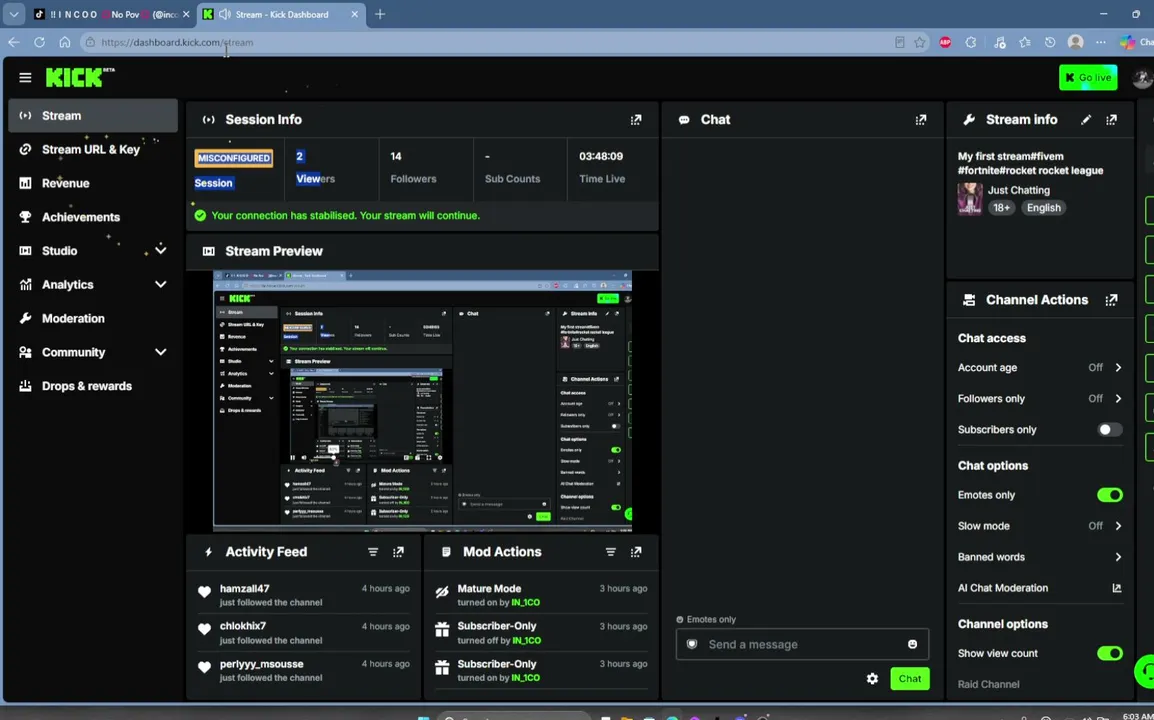Click the Kick logo
1154x720 pixels.
coord(79,77)
